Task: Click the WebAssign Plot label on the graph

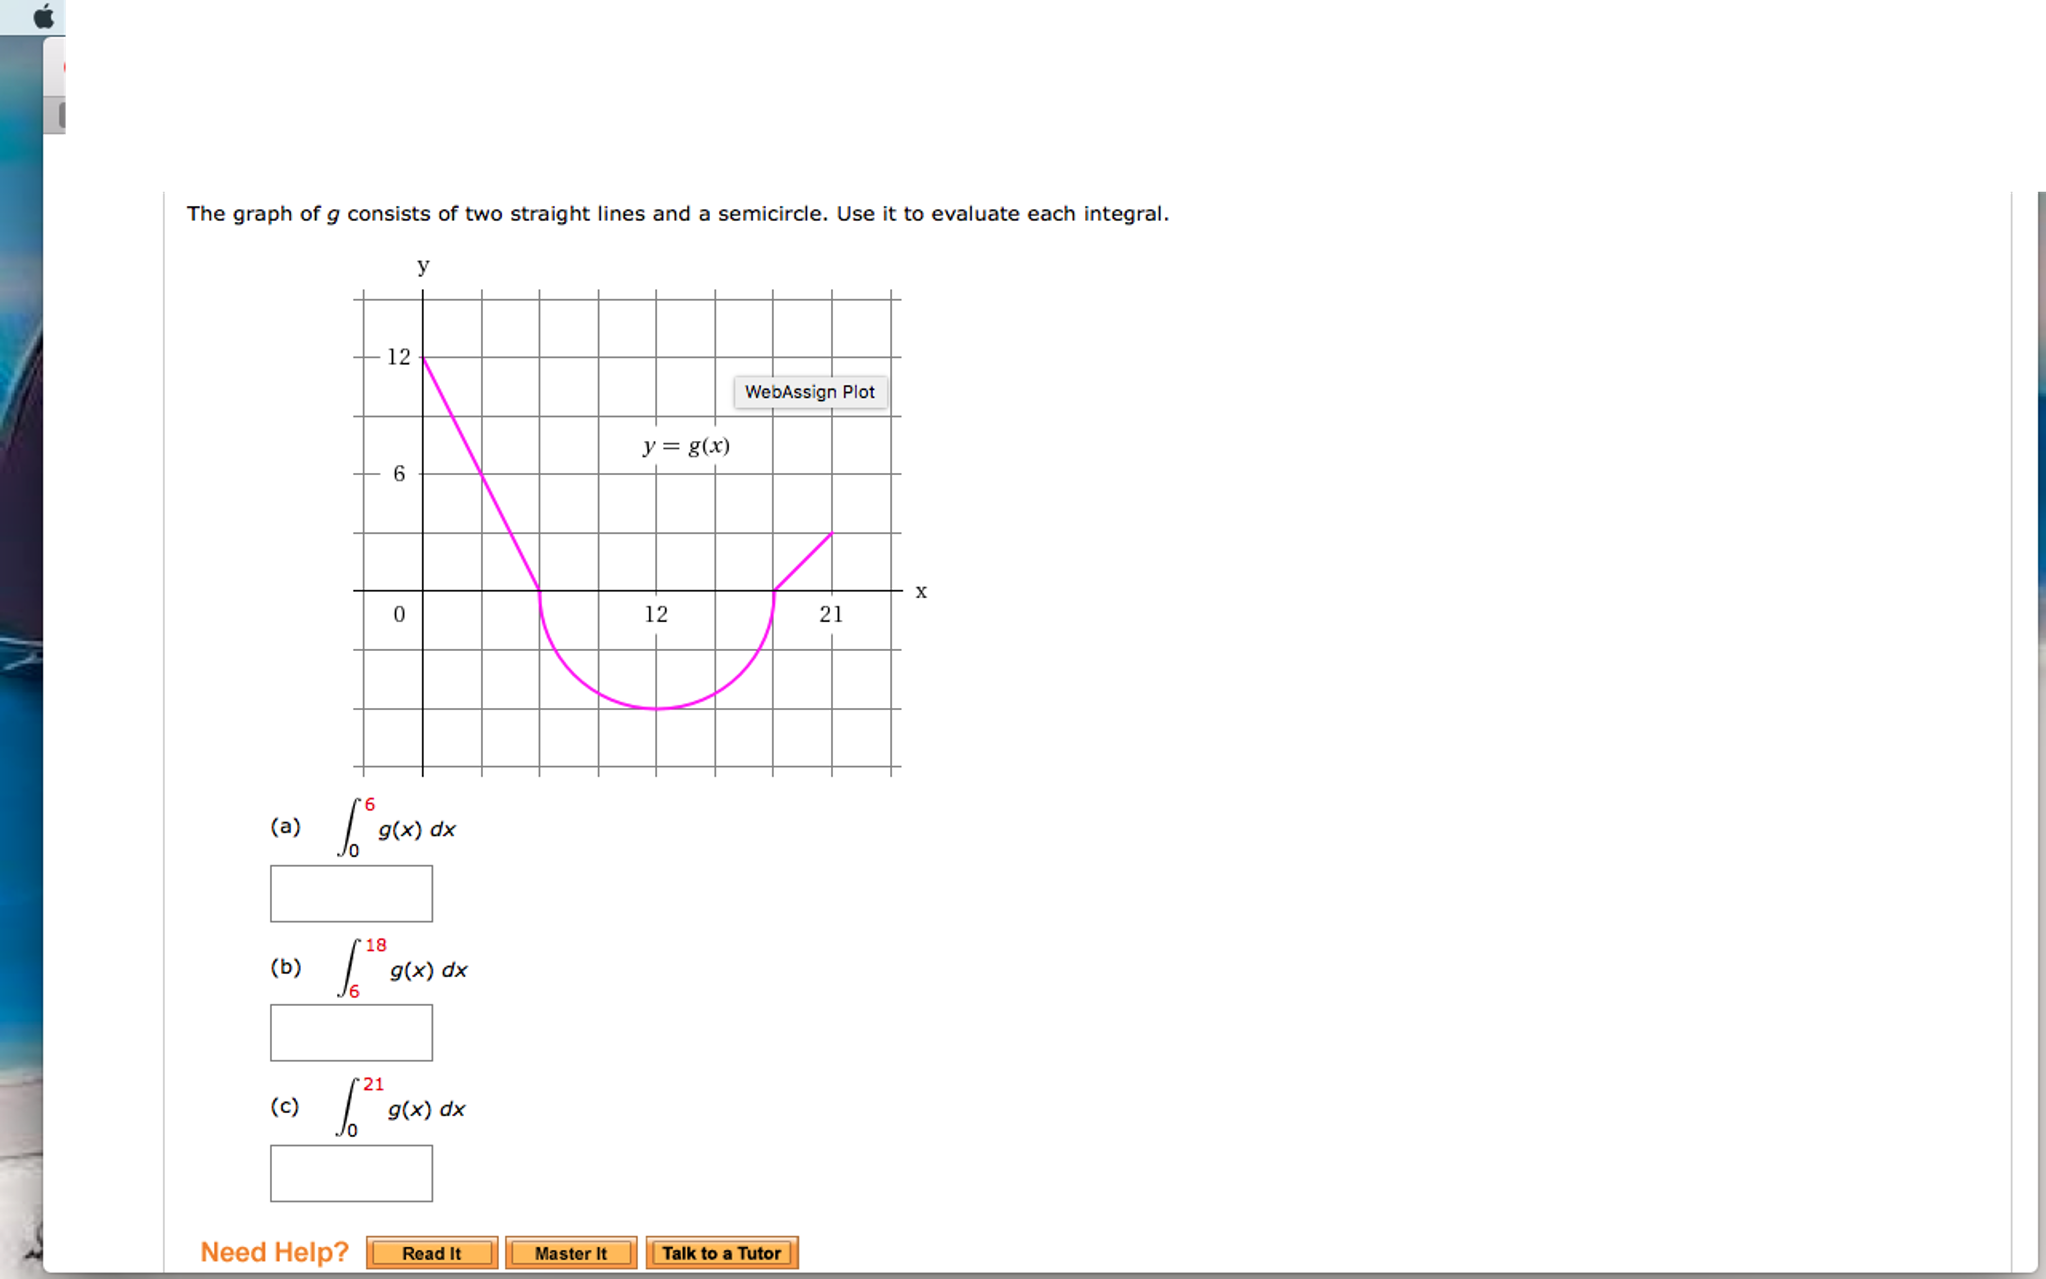Action: [810, 392]
